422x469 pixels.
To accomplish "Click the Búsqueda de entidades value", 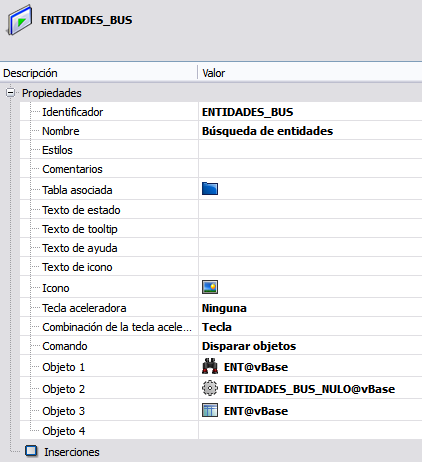I will pyautogui.click(x=267, y=131).
